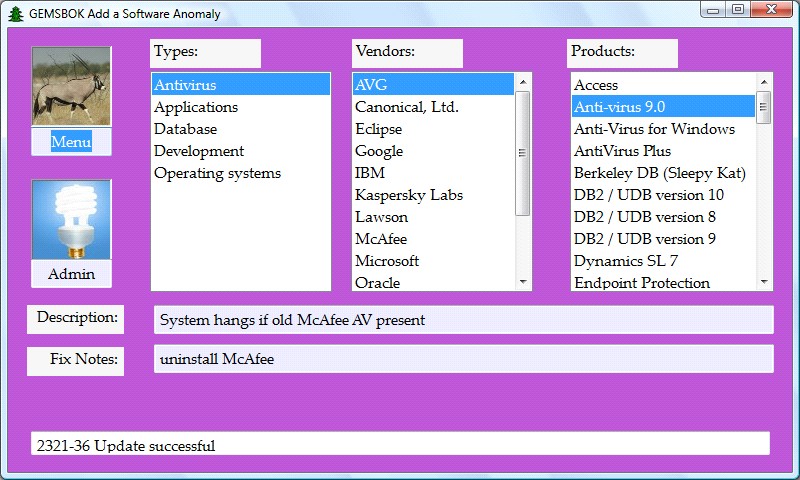
Task: Select AntiVirus Plus product
Action: pos(663,151)
